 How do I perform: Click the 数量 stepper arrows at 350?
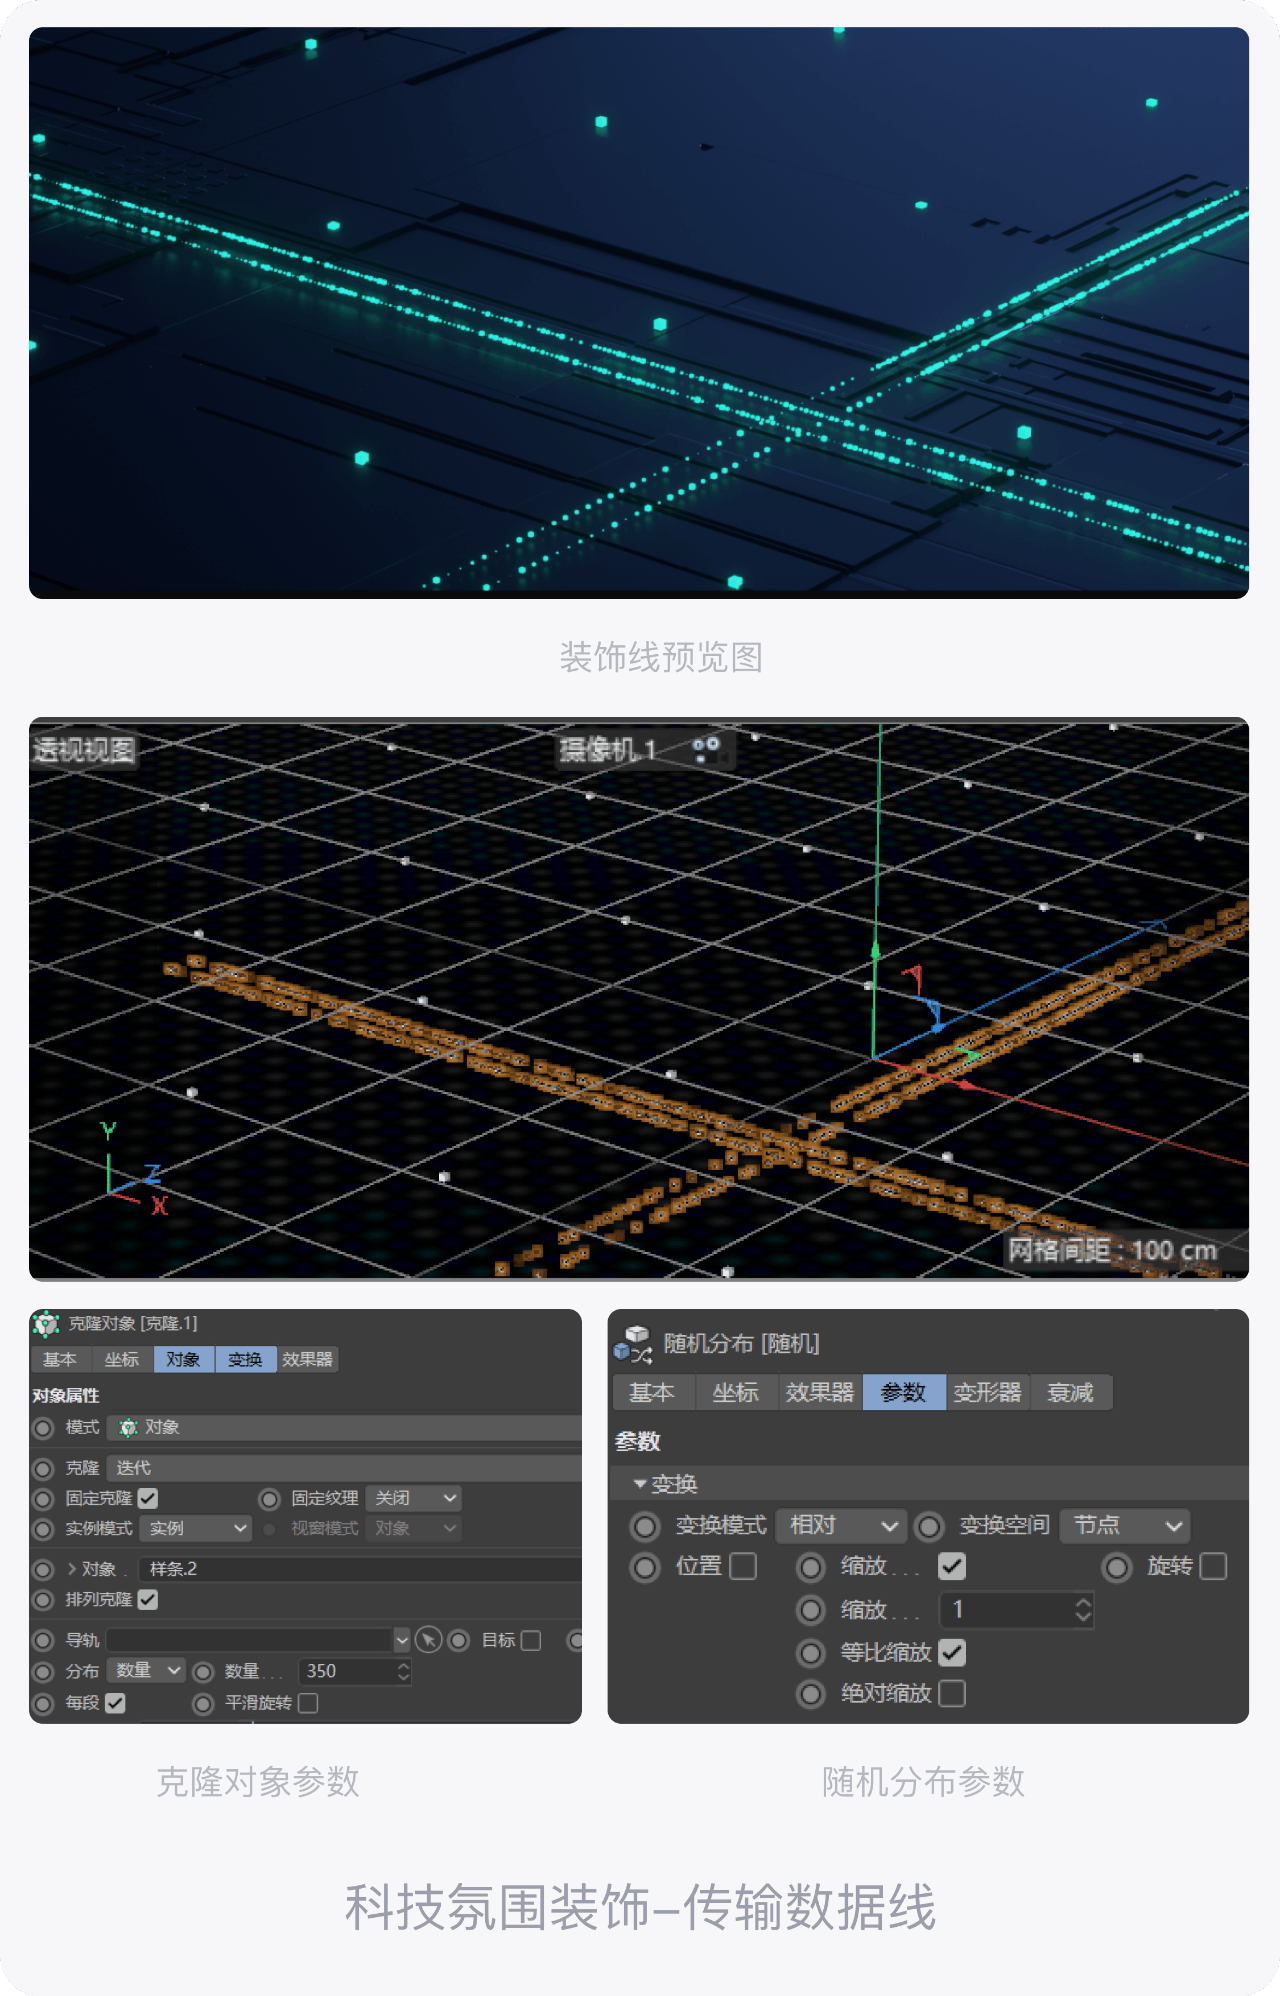(x=403, y=1671)
